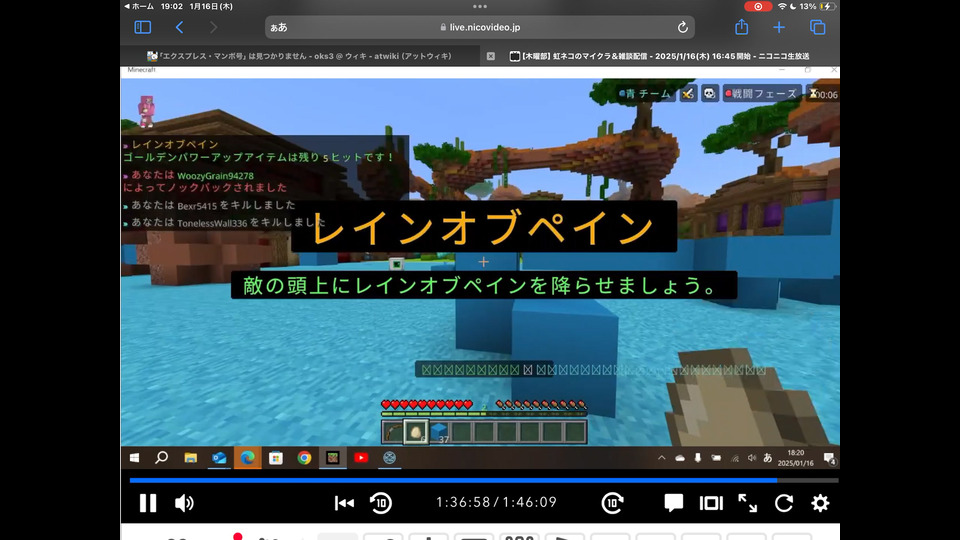
Task: Seek on the blue playback progress bar
Action: click(484, 481)
